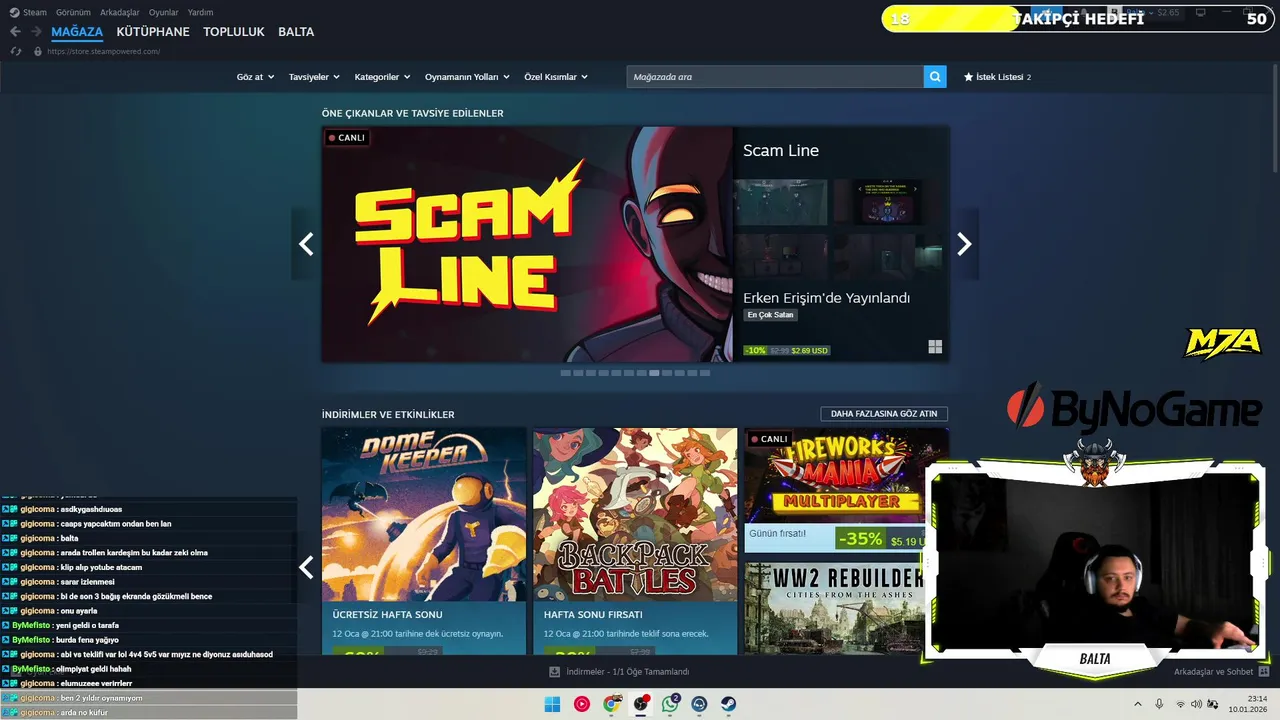Jump to the first carousel page dot
Screen dimensions: 1280x720
[565, 373]
